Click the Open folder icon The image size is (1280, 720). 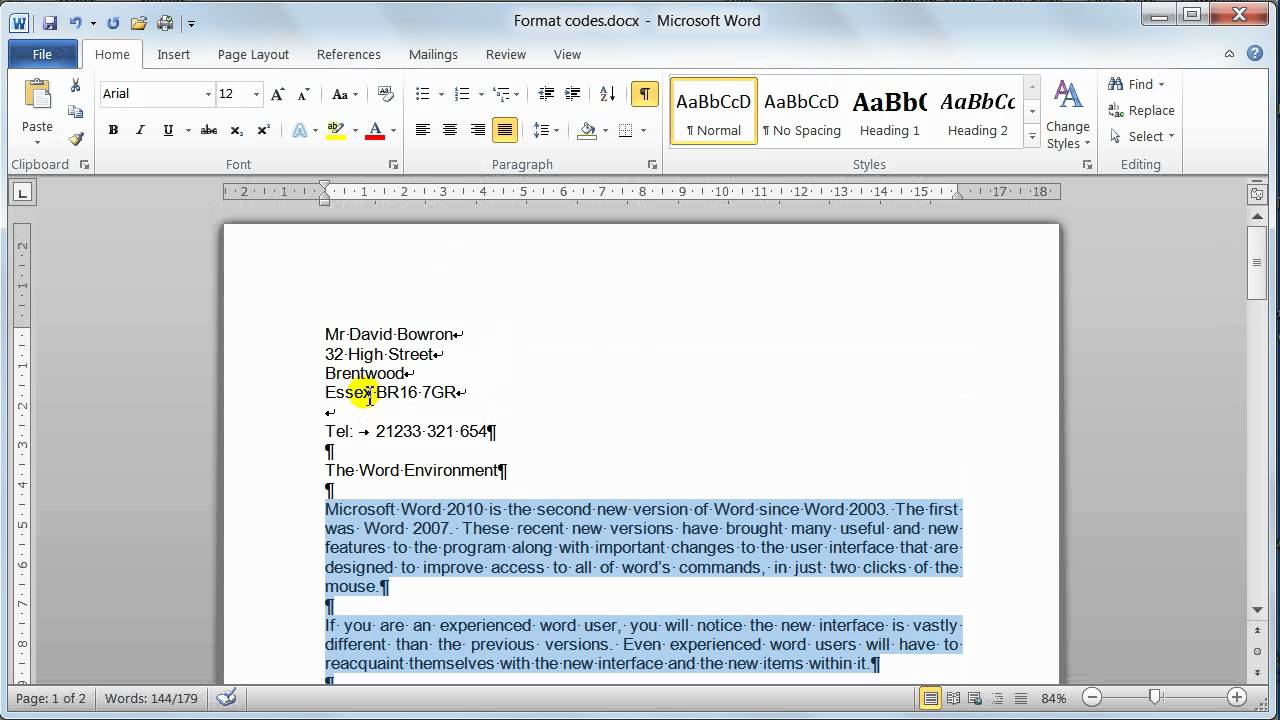(139, 22)
